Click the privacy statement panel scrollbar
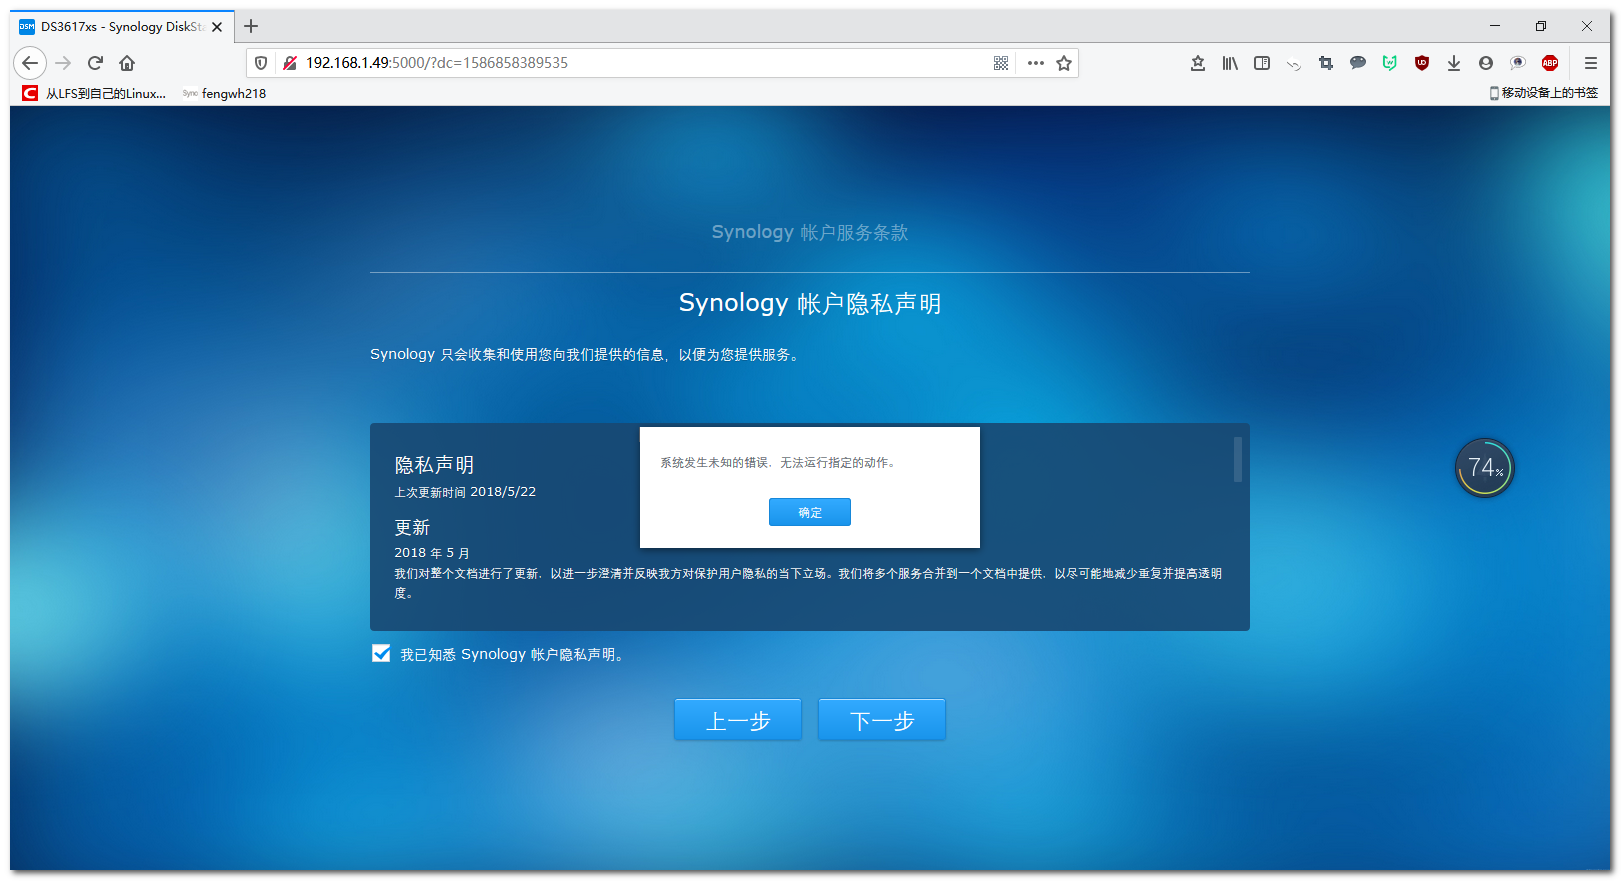 (x=1238, y=459)
